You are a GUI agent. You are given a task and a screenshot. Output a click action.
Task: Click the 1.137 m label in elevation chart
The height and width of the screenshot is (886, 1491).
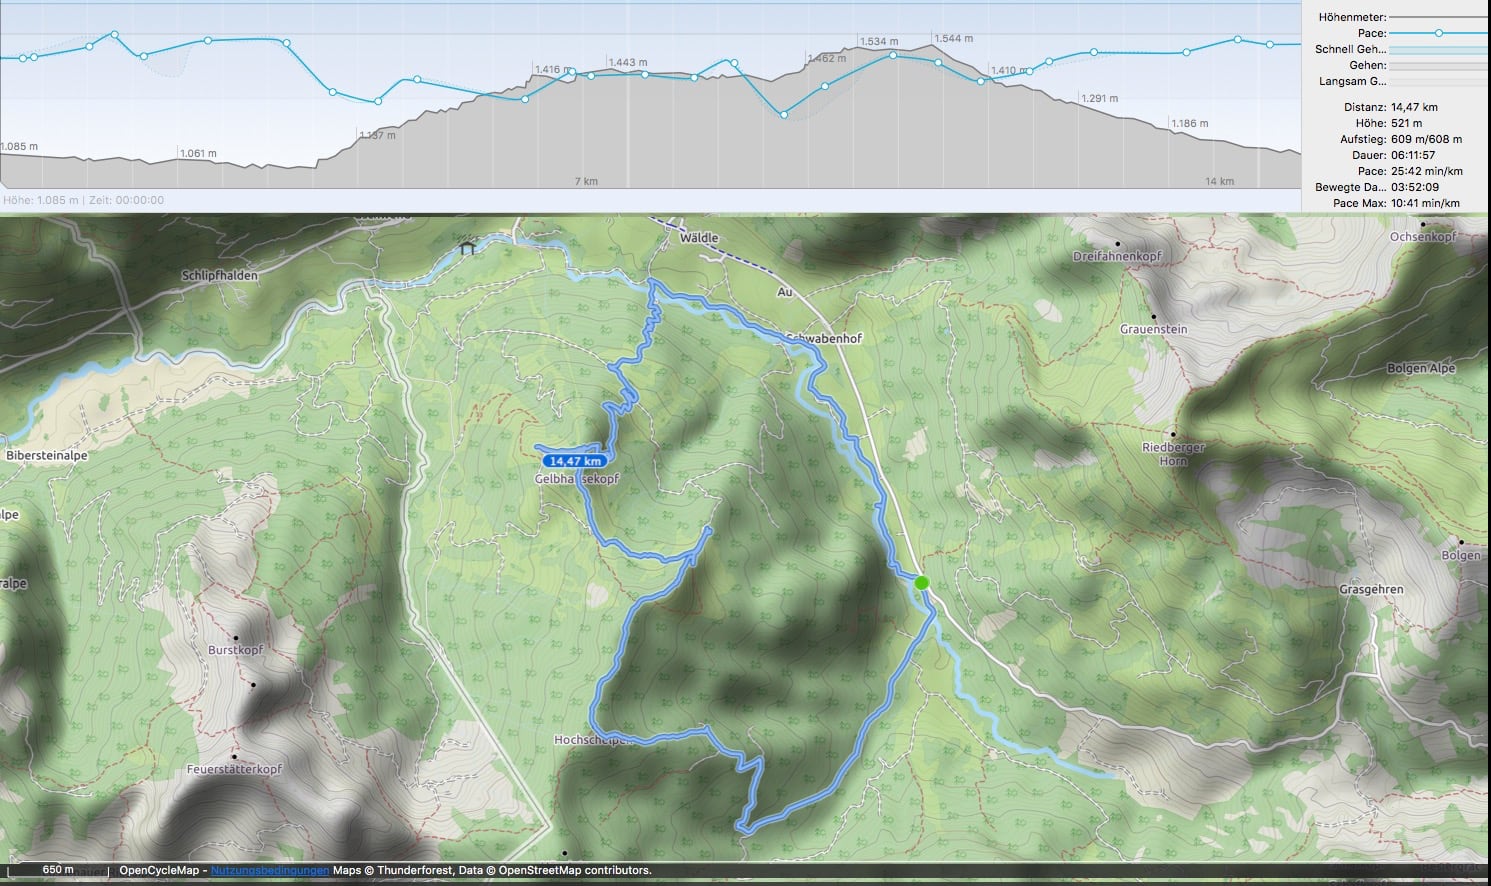377,136
